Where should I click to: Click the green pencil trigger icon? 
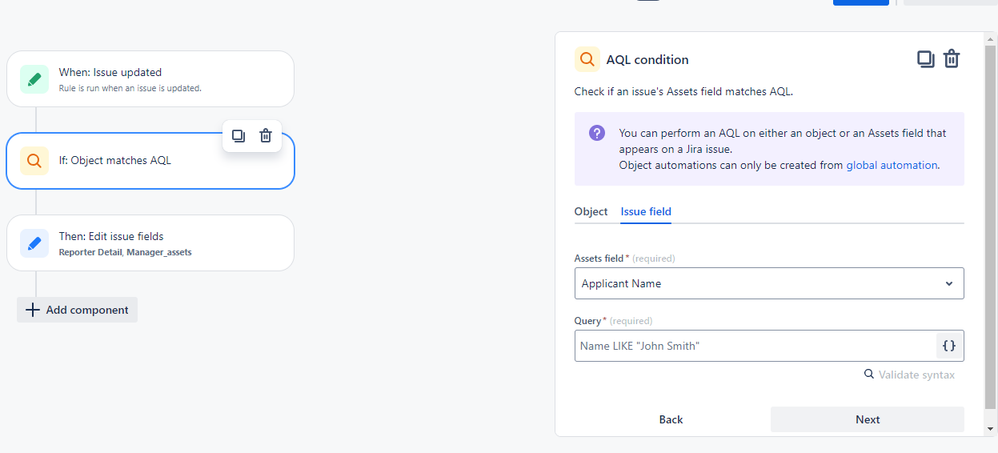[x=35, y=79]
